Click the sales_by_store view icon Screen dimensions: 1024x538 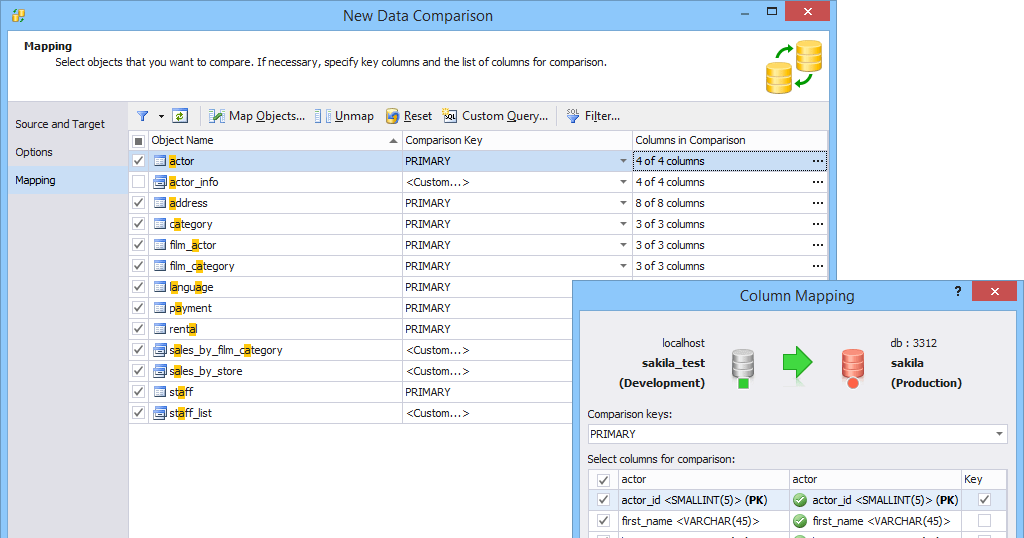(160, 371)
